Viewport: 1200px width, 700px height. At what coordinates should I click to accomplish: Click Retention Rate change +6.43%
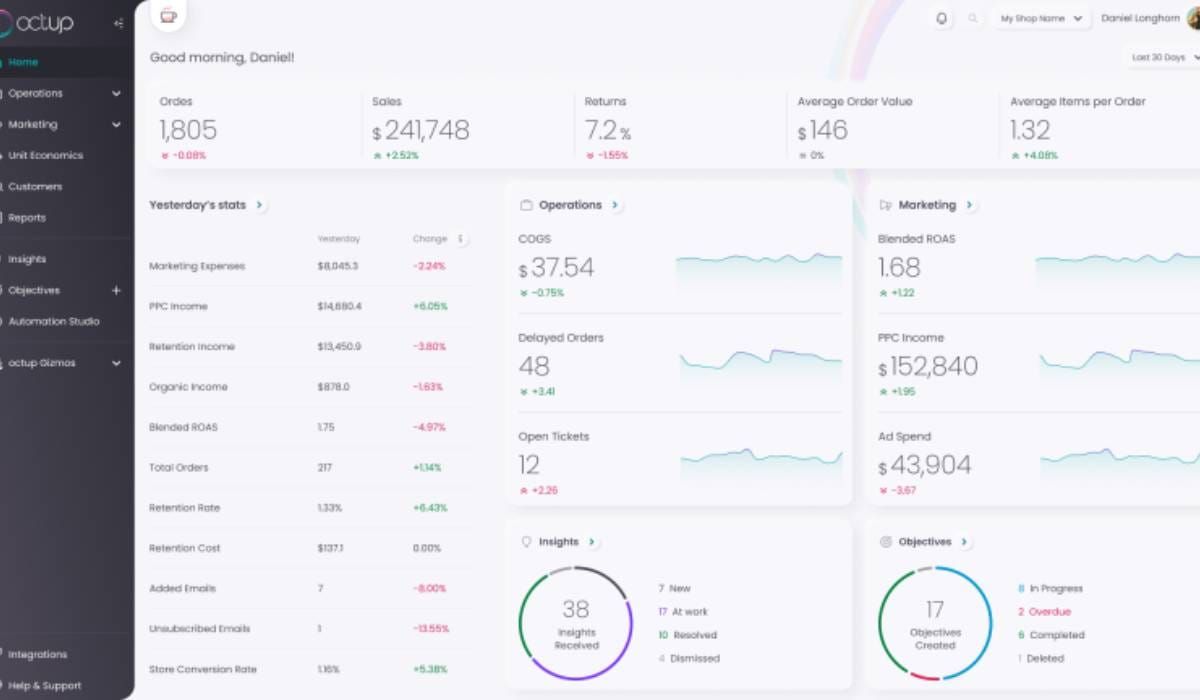(430, 508)
